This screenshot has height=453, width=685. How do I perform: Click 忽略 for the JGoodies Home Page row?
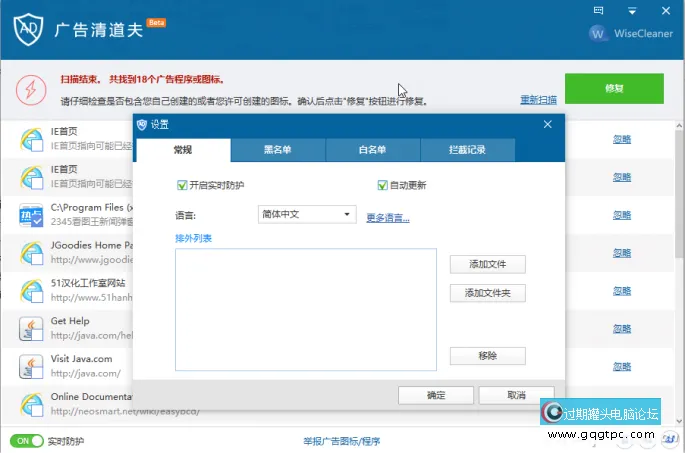622,253
